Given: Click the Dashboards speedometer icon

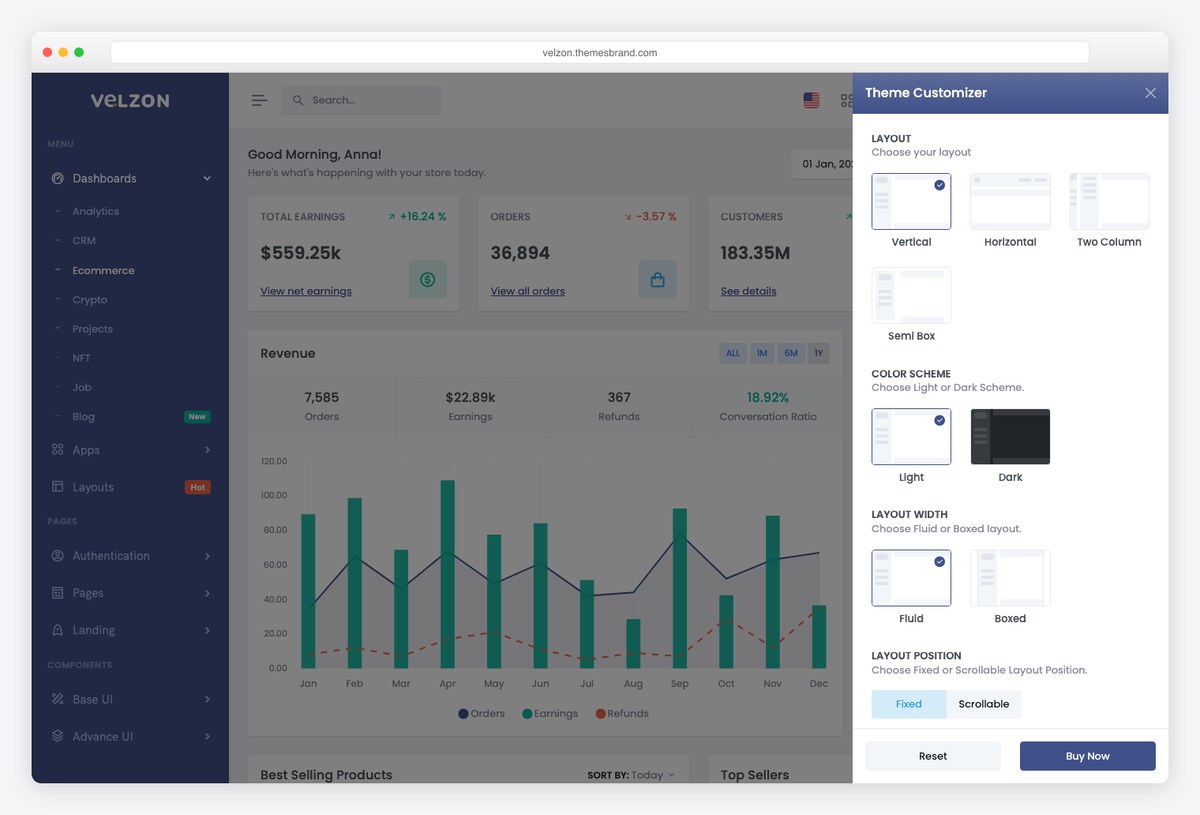Looking at the screenshot, I should [x=57, y=178].
